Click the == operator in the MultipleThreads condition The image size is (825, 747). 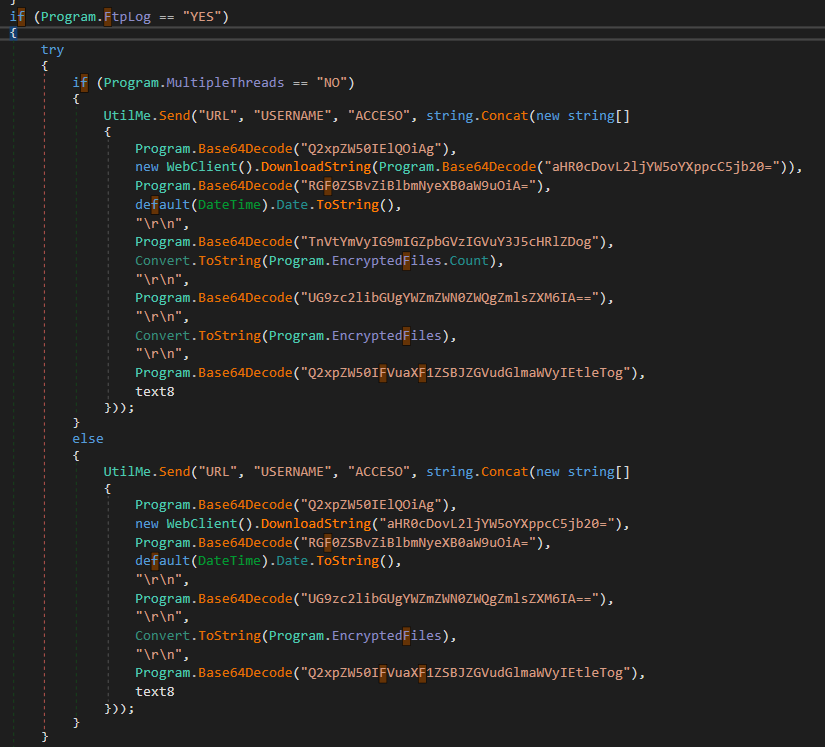(300, 83)
